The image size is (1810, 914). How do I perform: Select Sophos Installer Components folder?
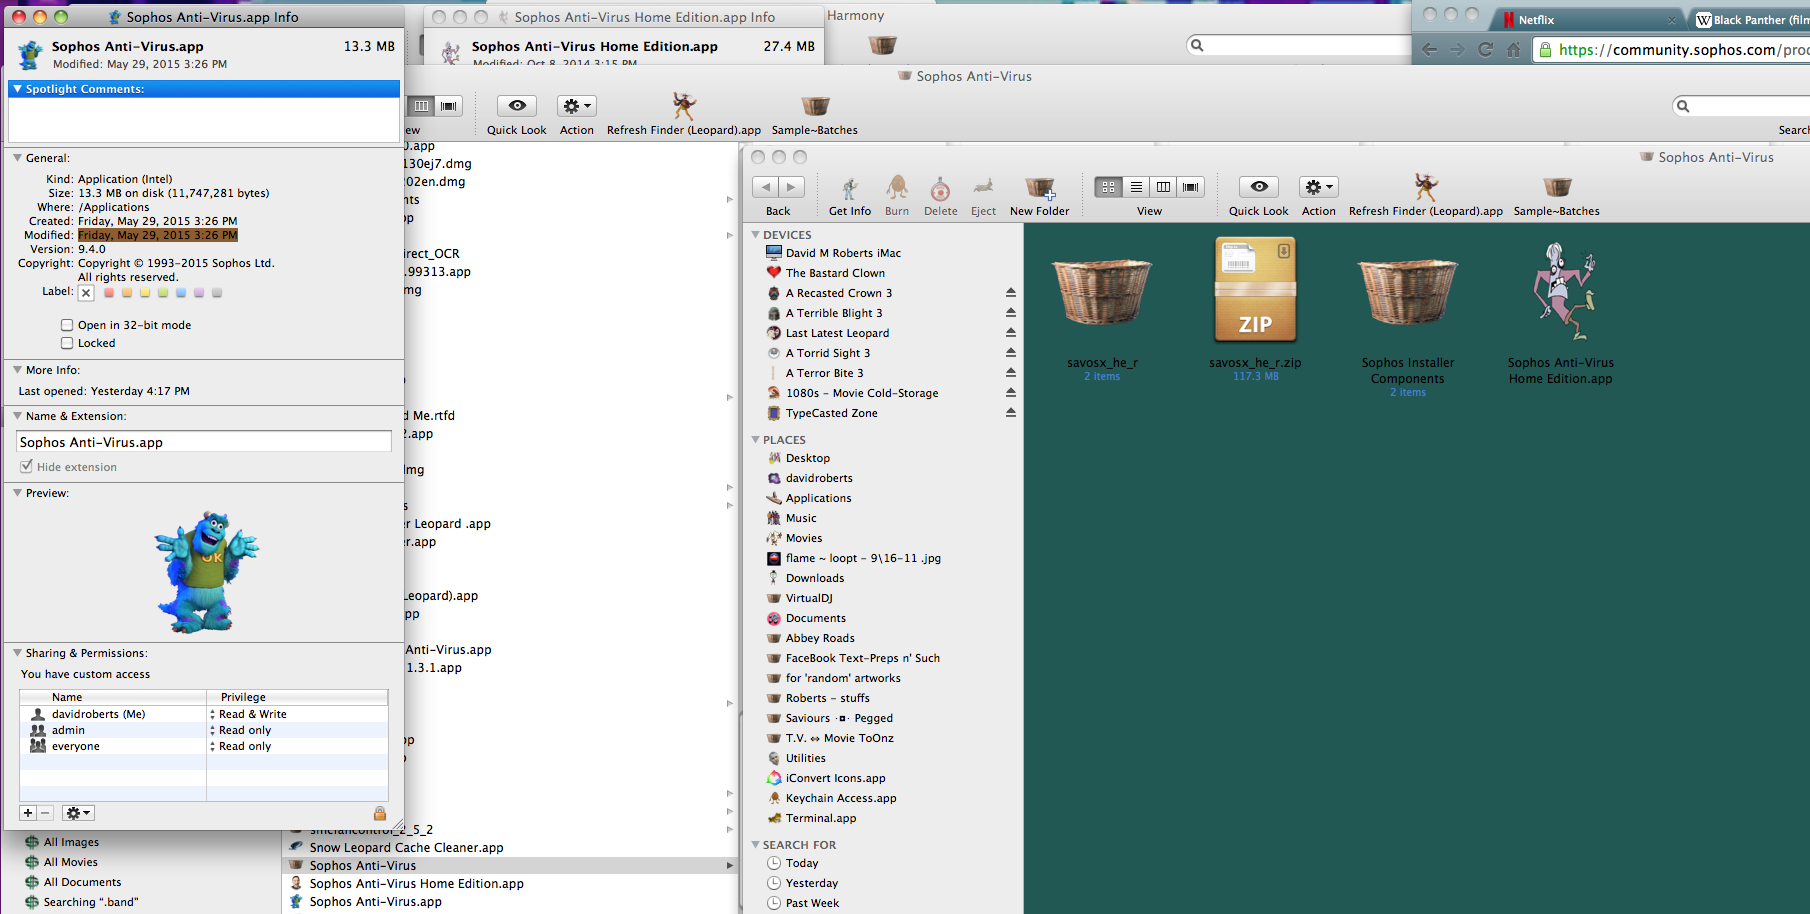(x=1407, y=292)
